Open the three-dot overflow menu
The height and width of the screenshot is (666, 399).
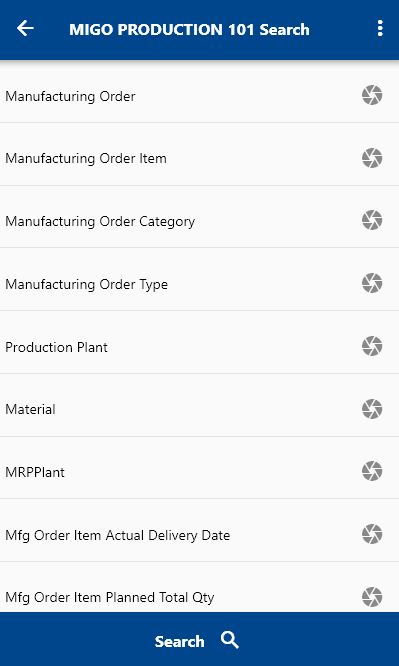(x=380, y=28)
